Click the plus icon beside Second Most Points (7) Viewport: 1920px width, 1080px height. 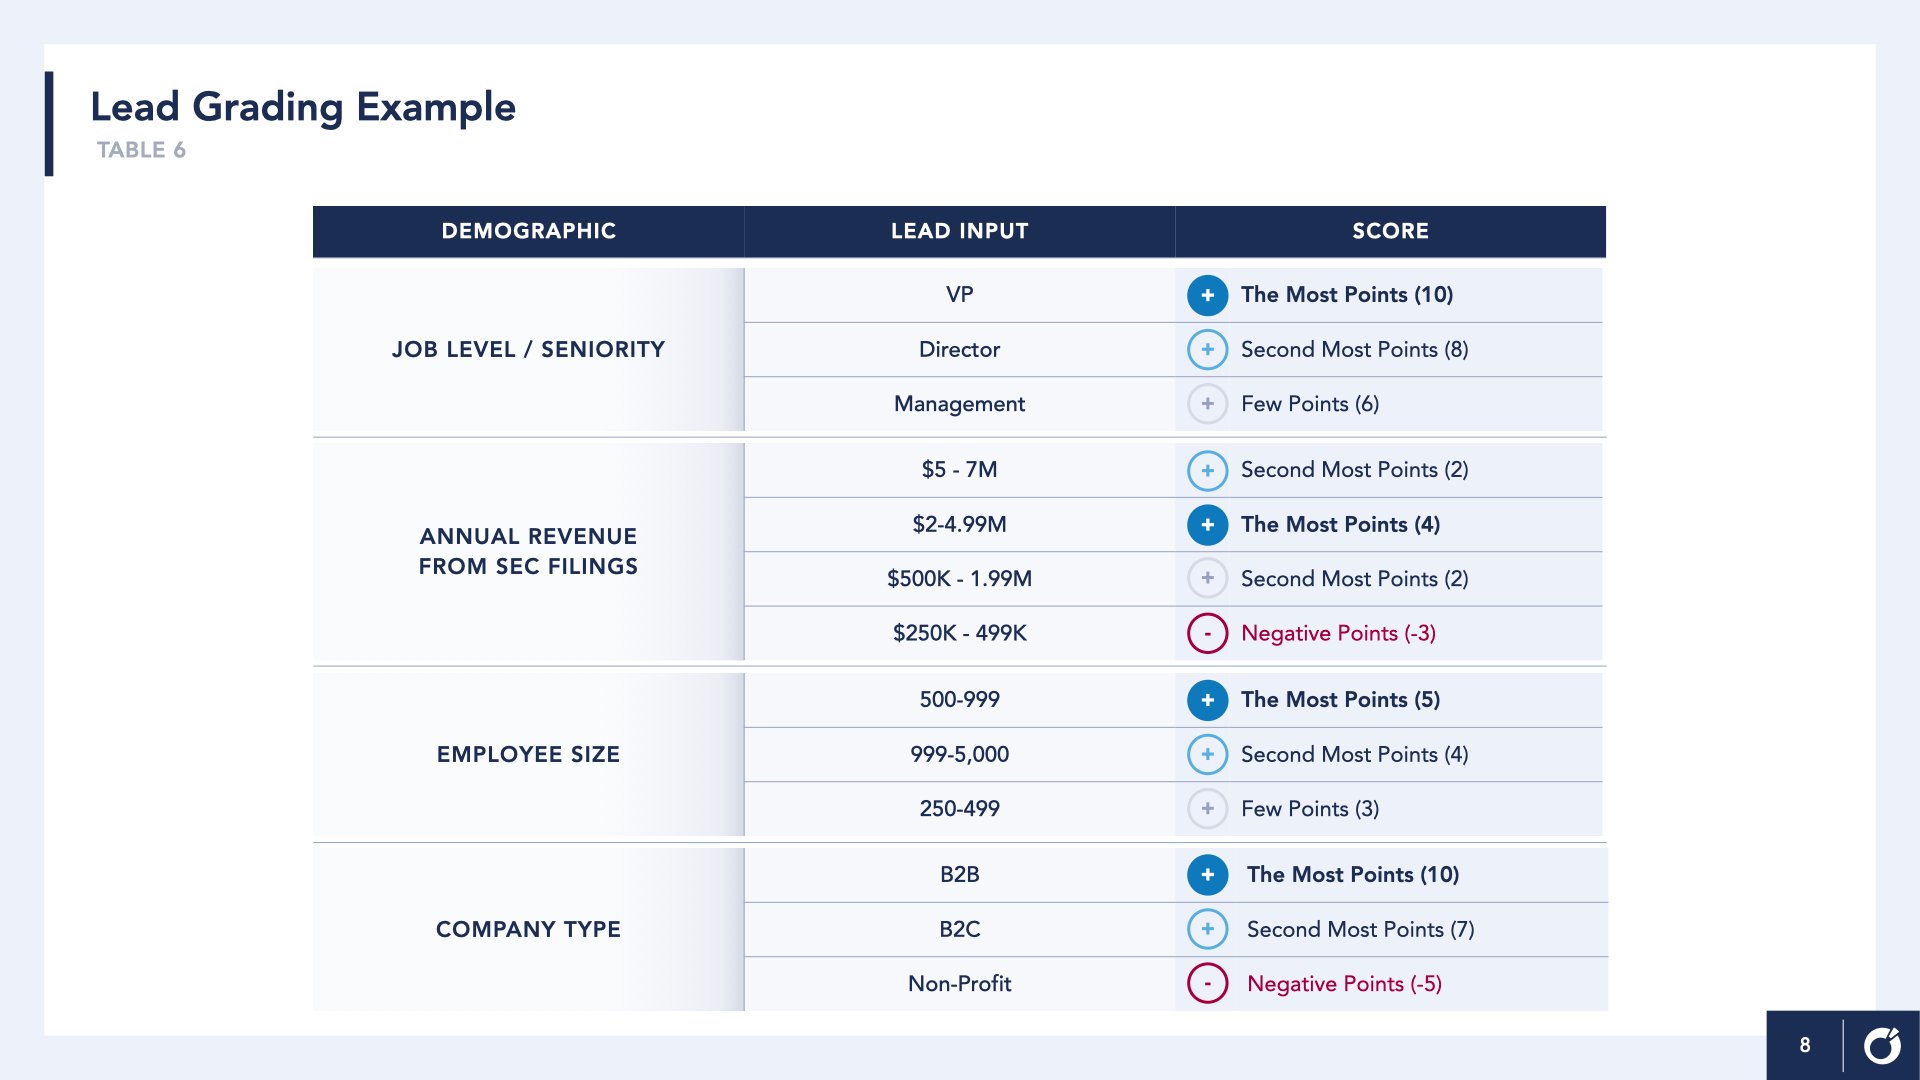pyautogui.click(x=1207, y=929)
